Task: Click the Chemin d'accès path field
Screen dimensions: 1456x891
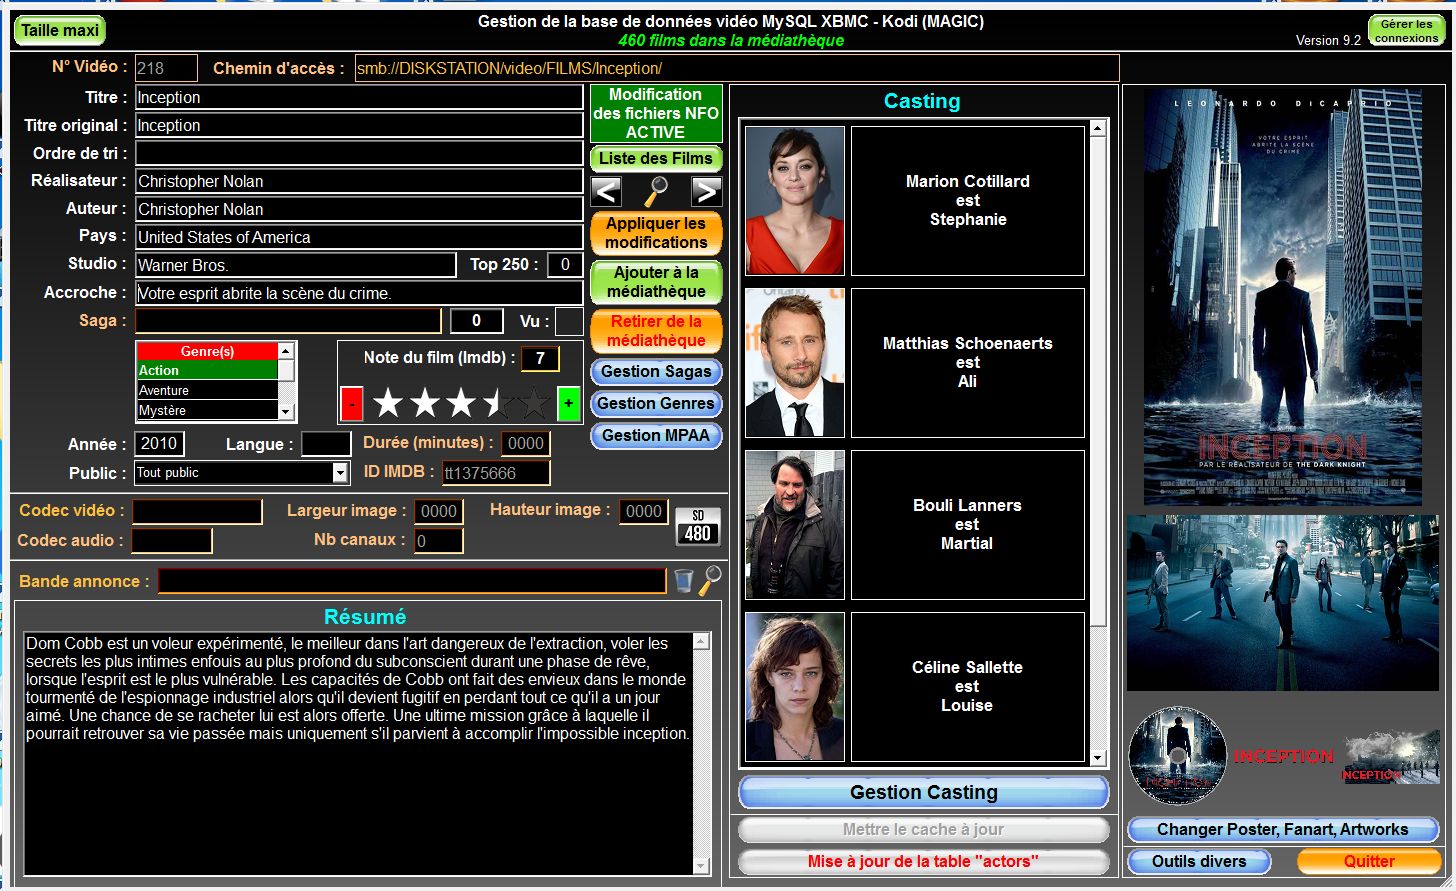Action: click(737, 68)
